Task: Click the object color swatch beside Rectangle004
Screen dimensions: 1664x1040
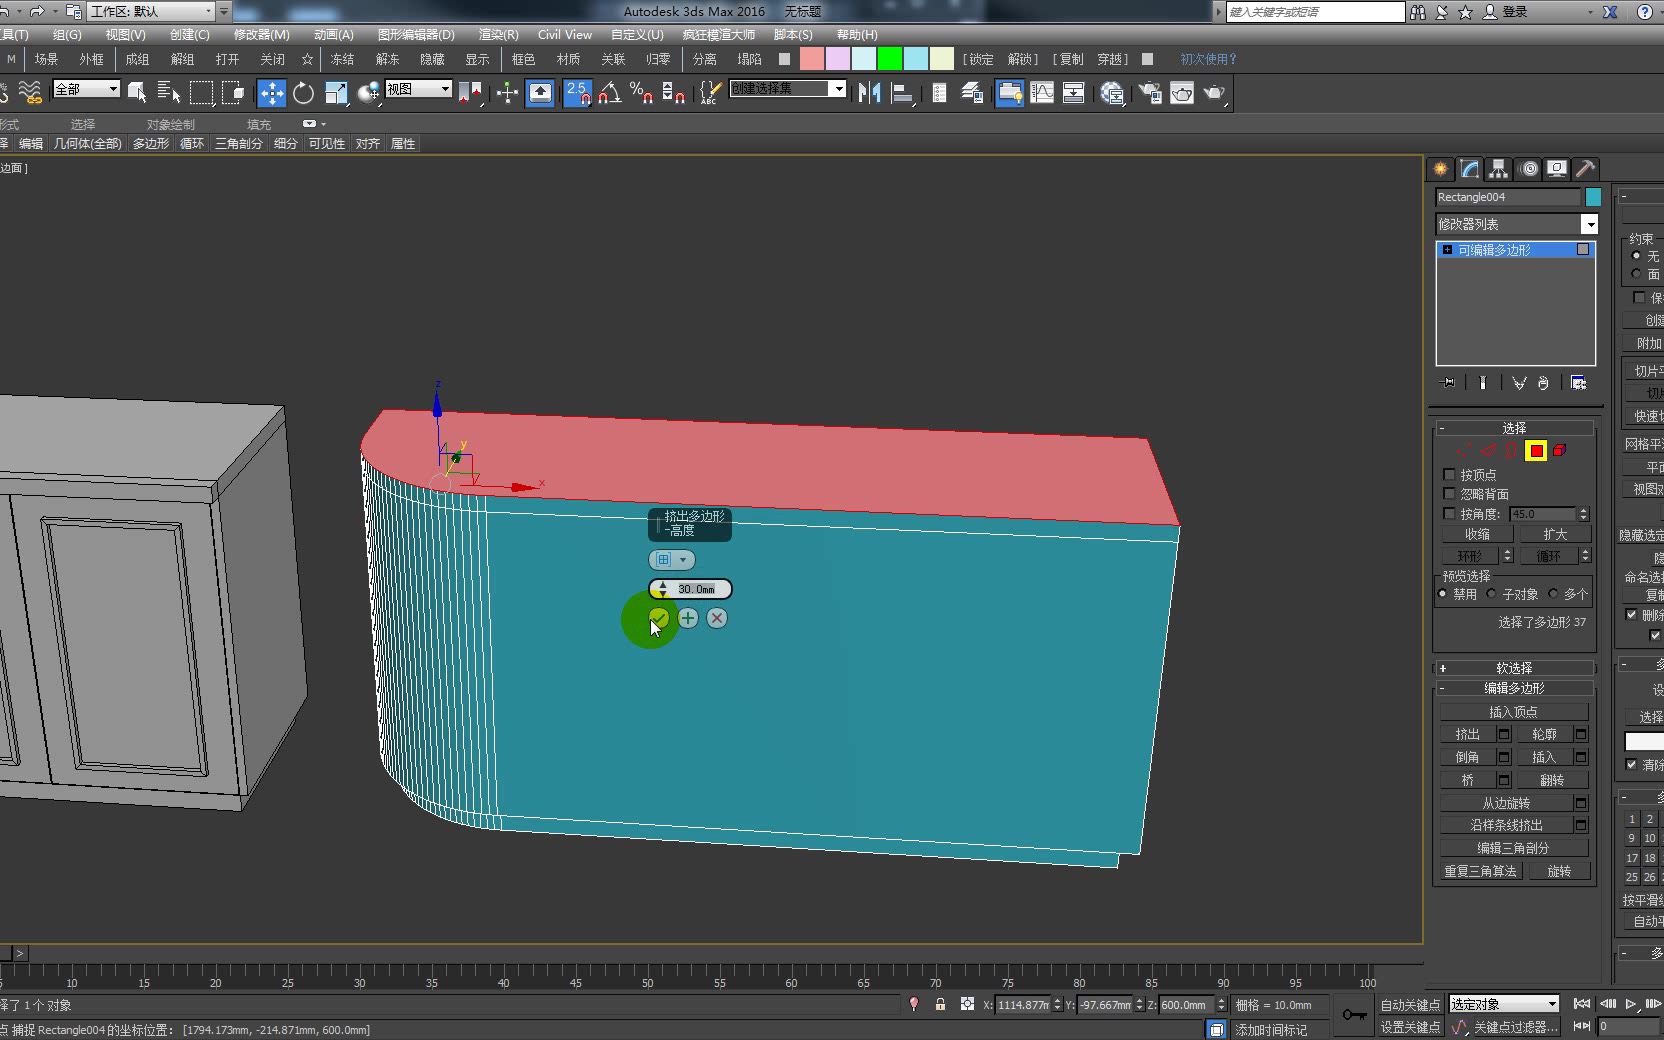Action: 1593,197
